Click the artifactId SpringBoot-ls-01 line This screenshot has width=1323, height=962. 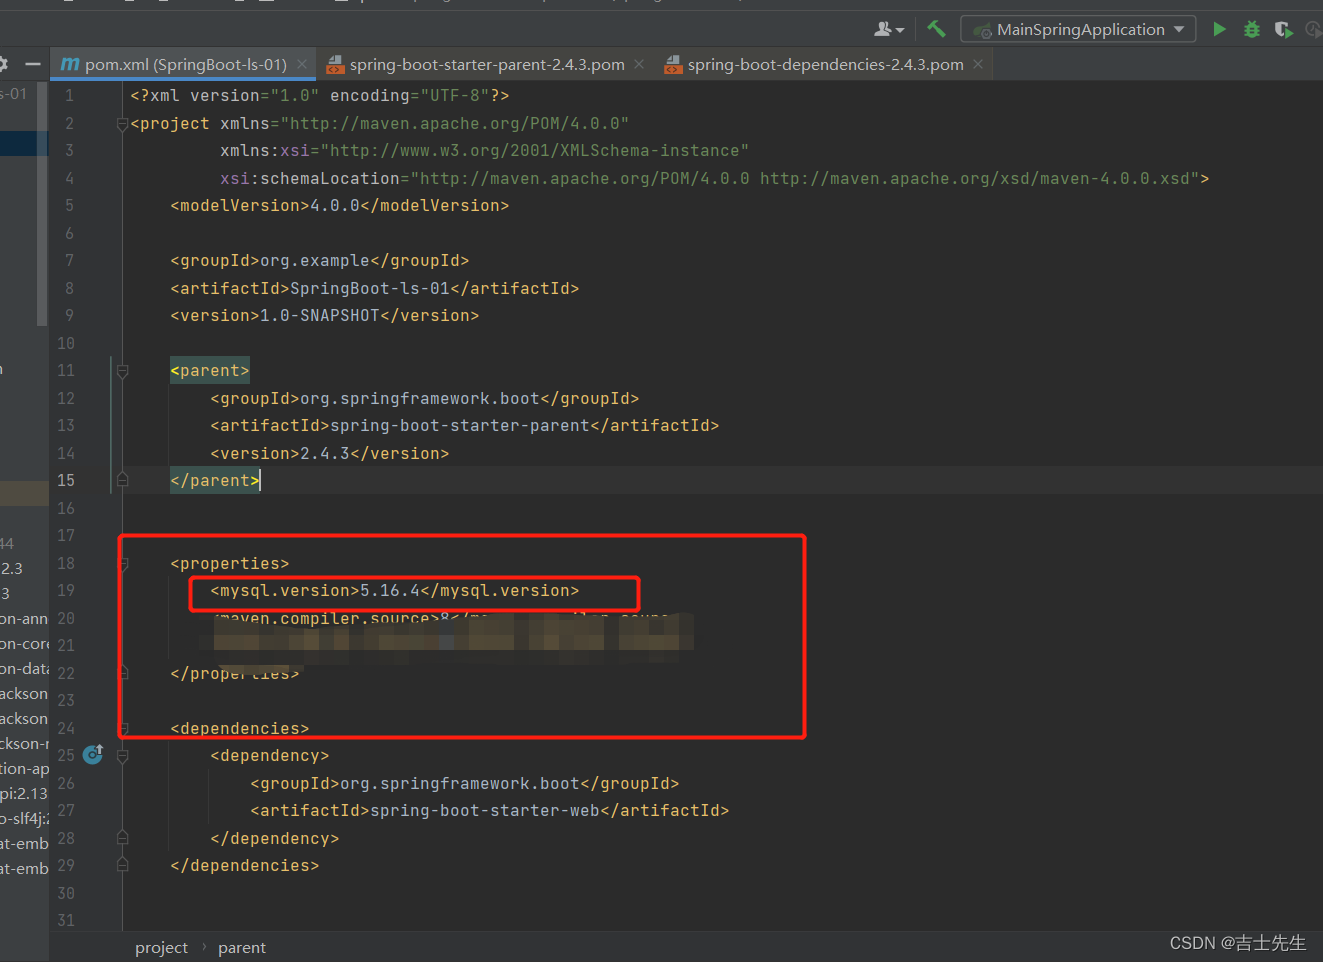(374, 288)
